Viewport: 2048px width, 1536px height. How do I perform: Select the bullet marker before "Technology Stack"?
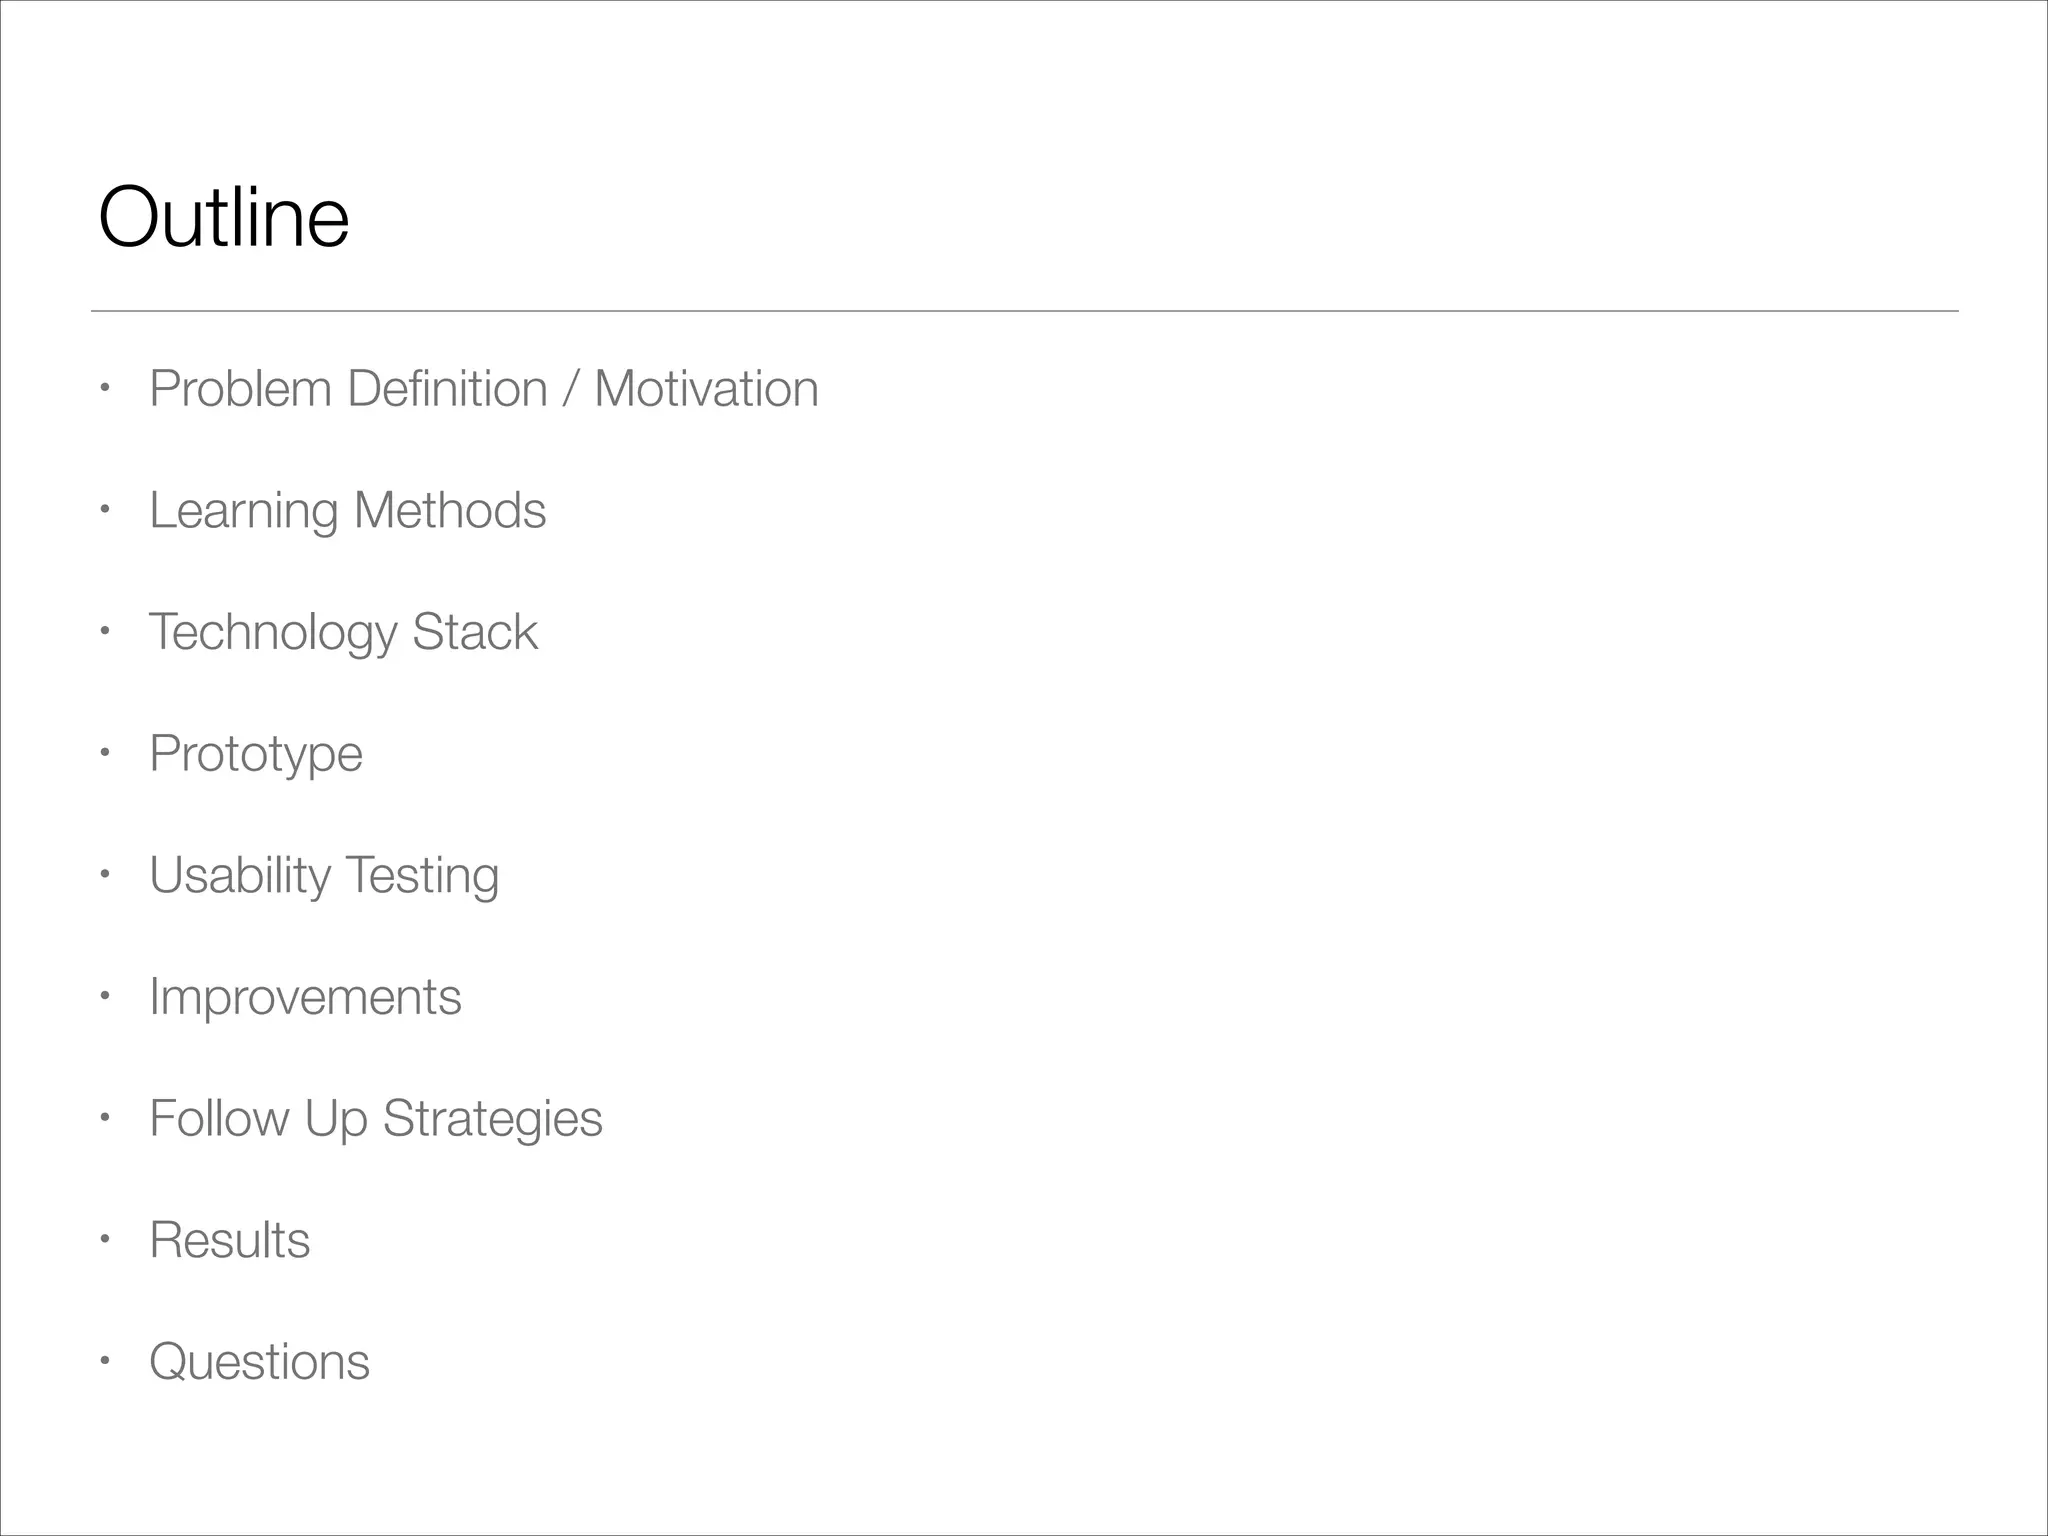pyautogui.click(x=102, y=631)
